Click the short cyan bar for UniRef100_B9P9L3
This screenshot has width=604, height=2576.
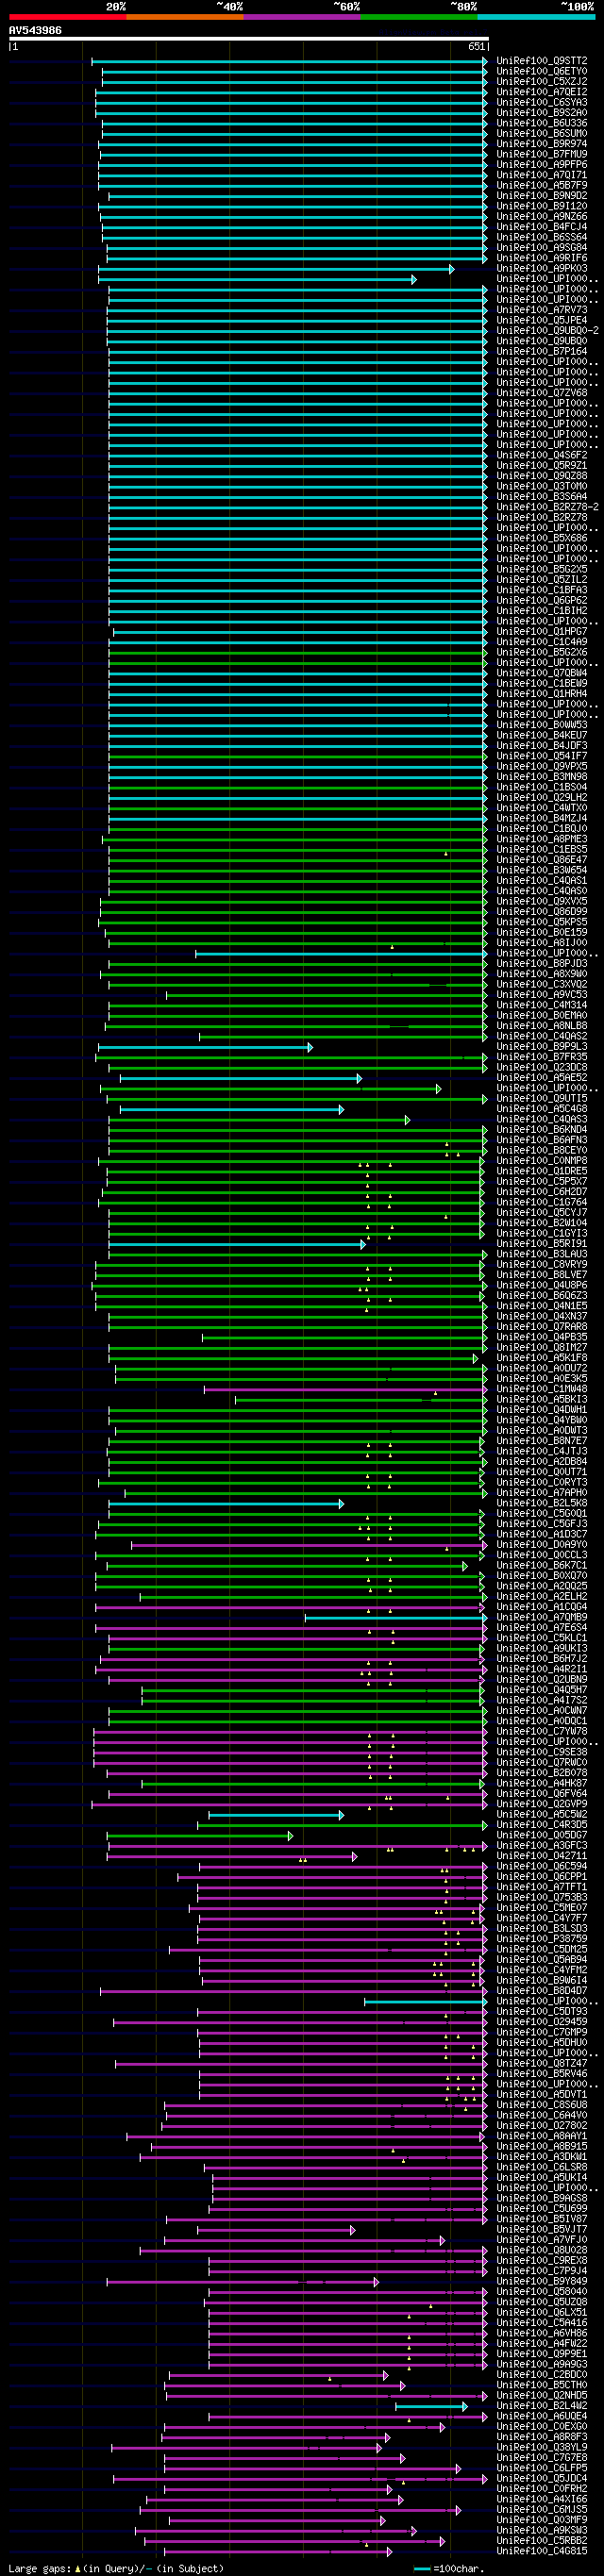[205, 1047]
